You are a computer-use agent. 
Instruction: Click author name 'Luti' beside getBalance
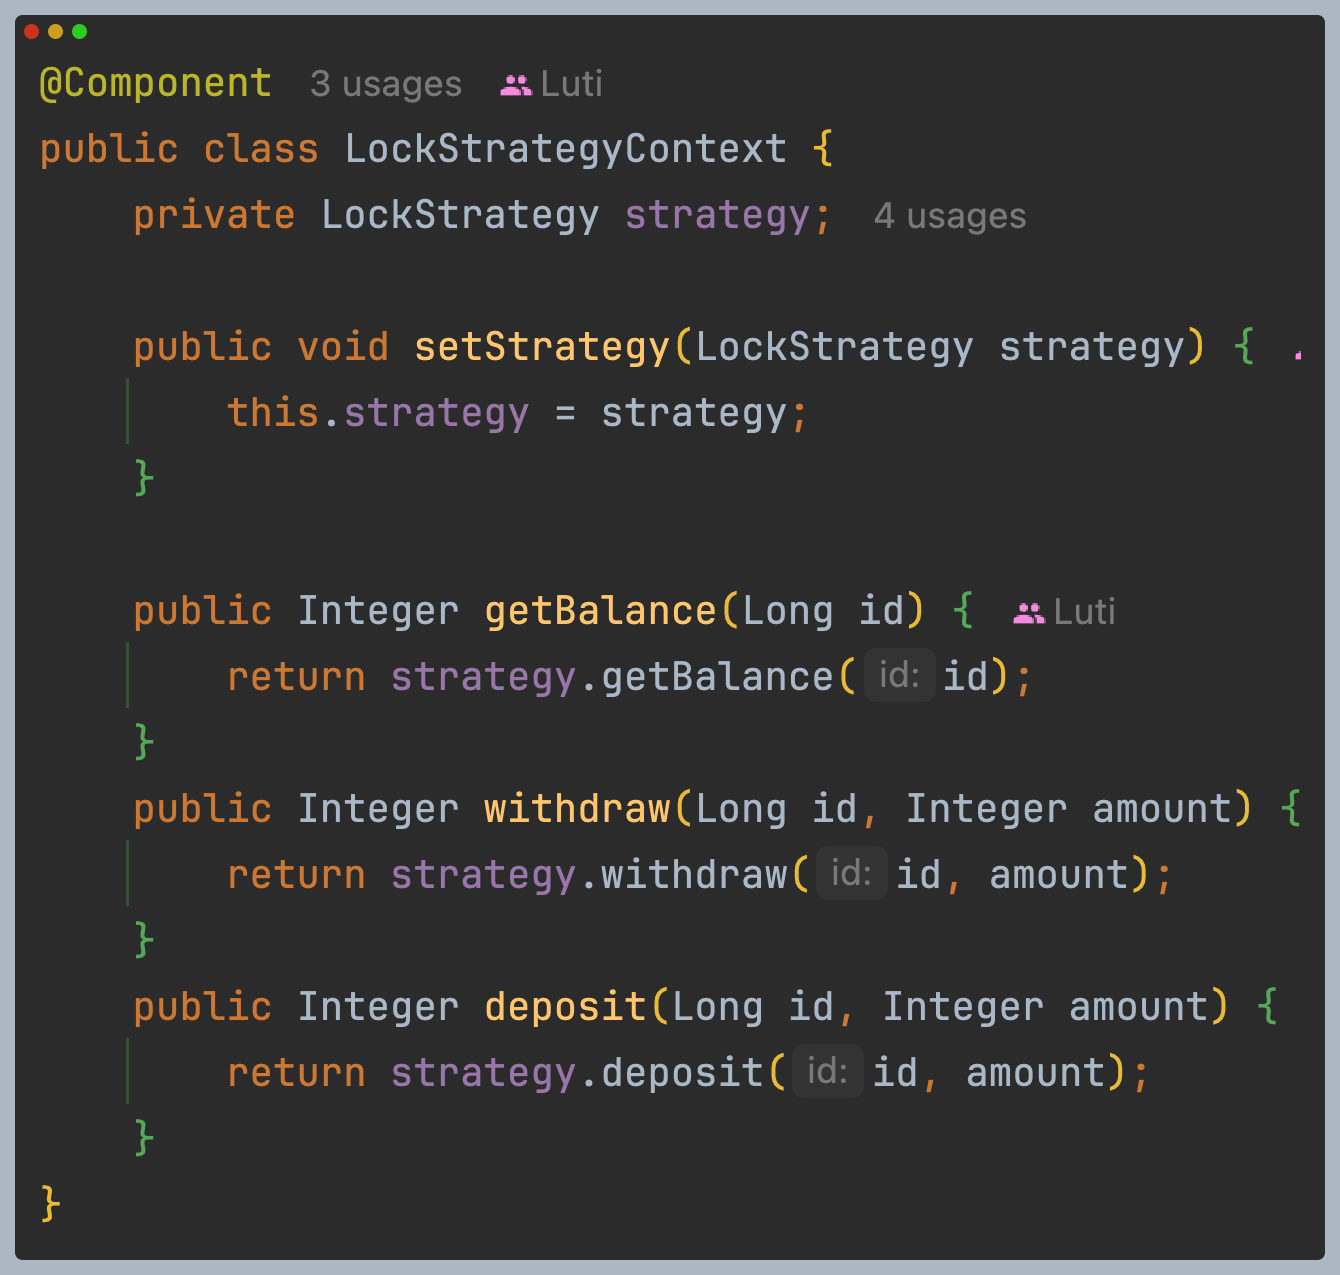point(1085,612)
